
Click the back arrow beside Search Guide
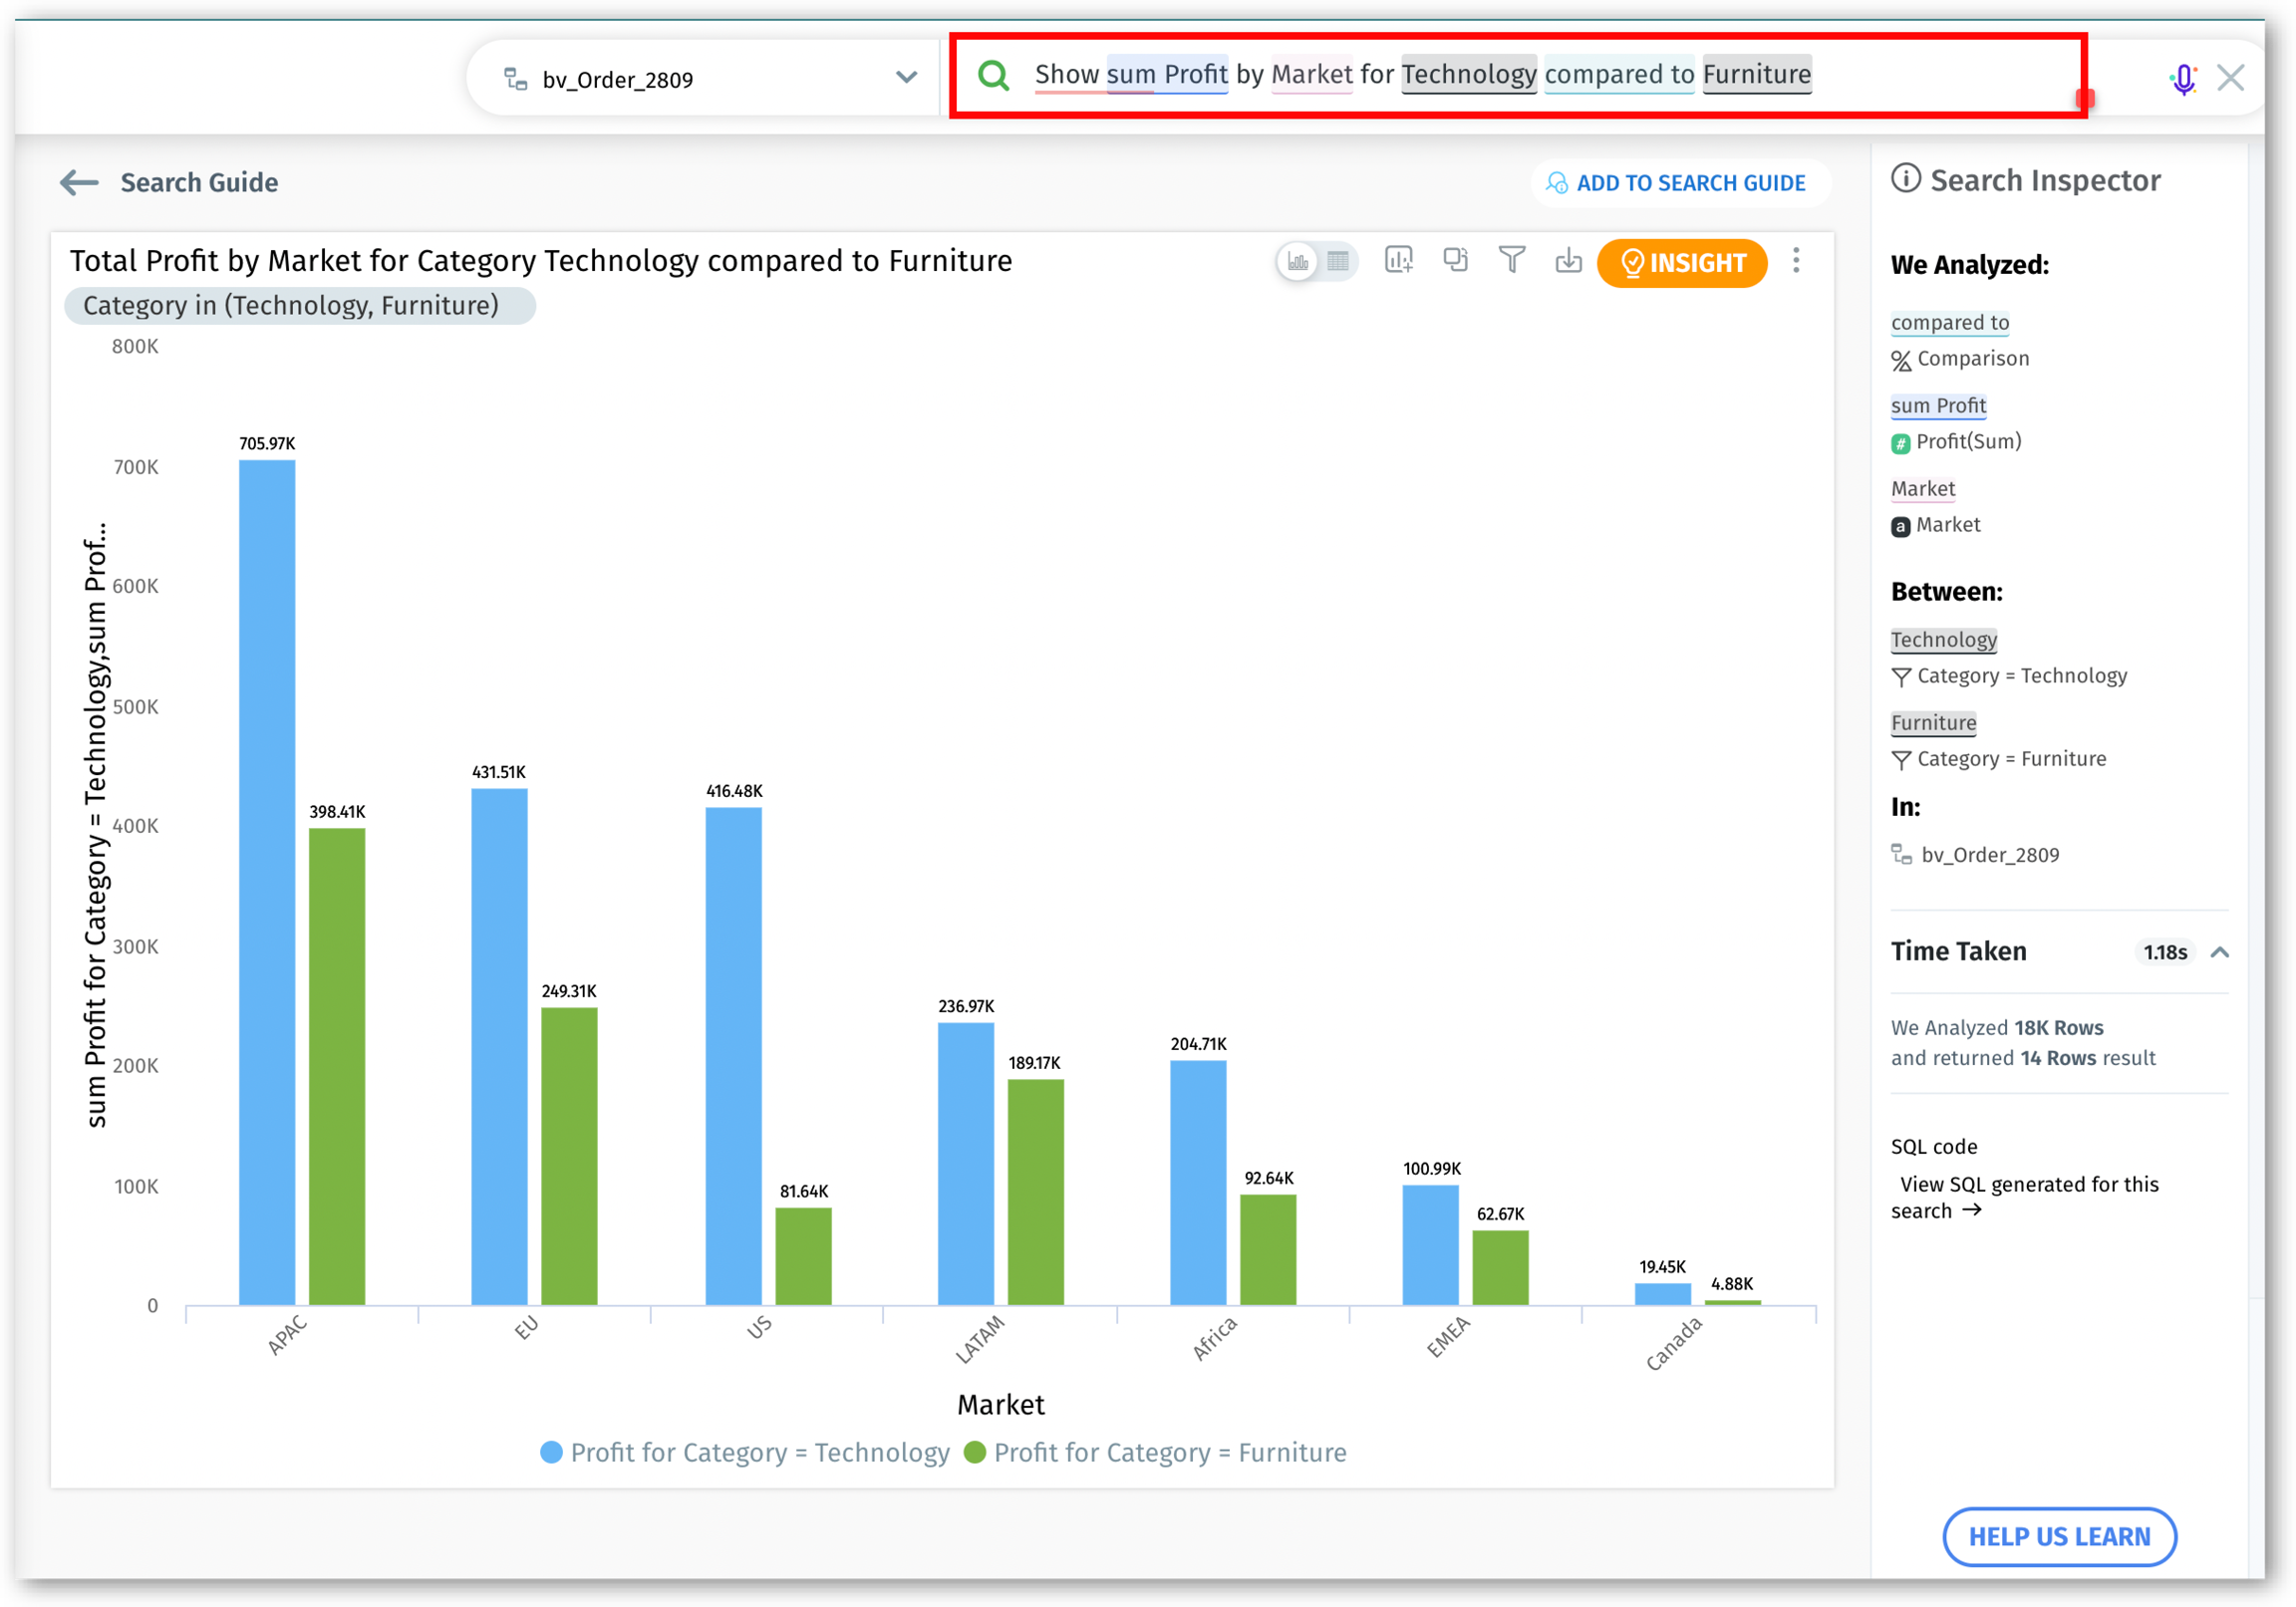coord(79,182)
